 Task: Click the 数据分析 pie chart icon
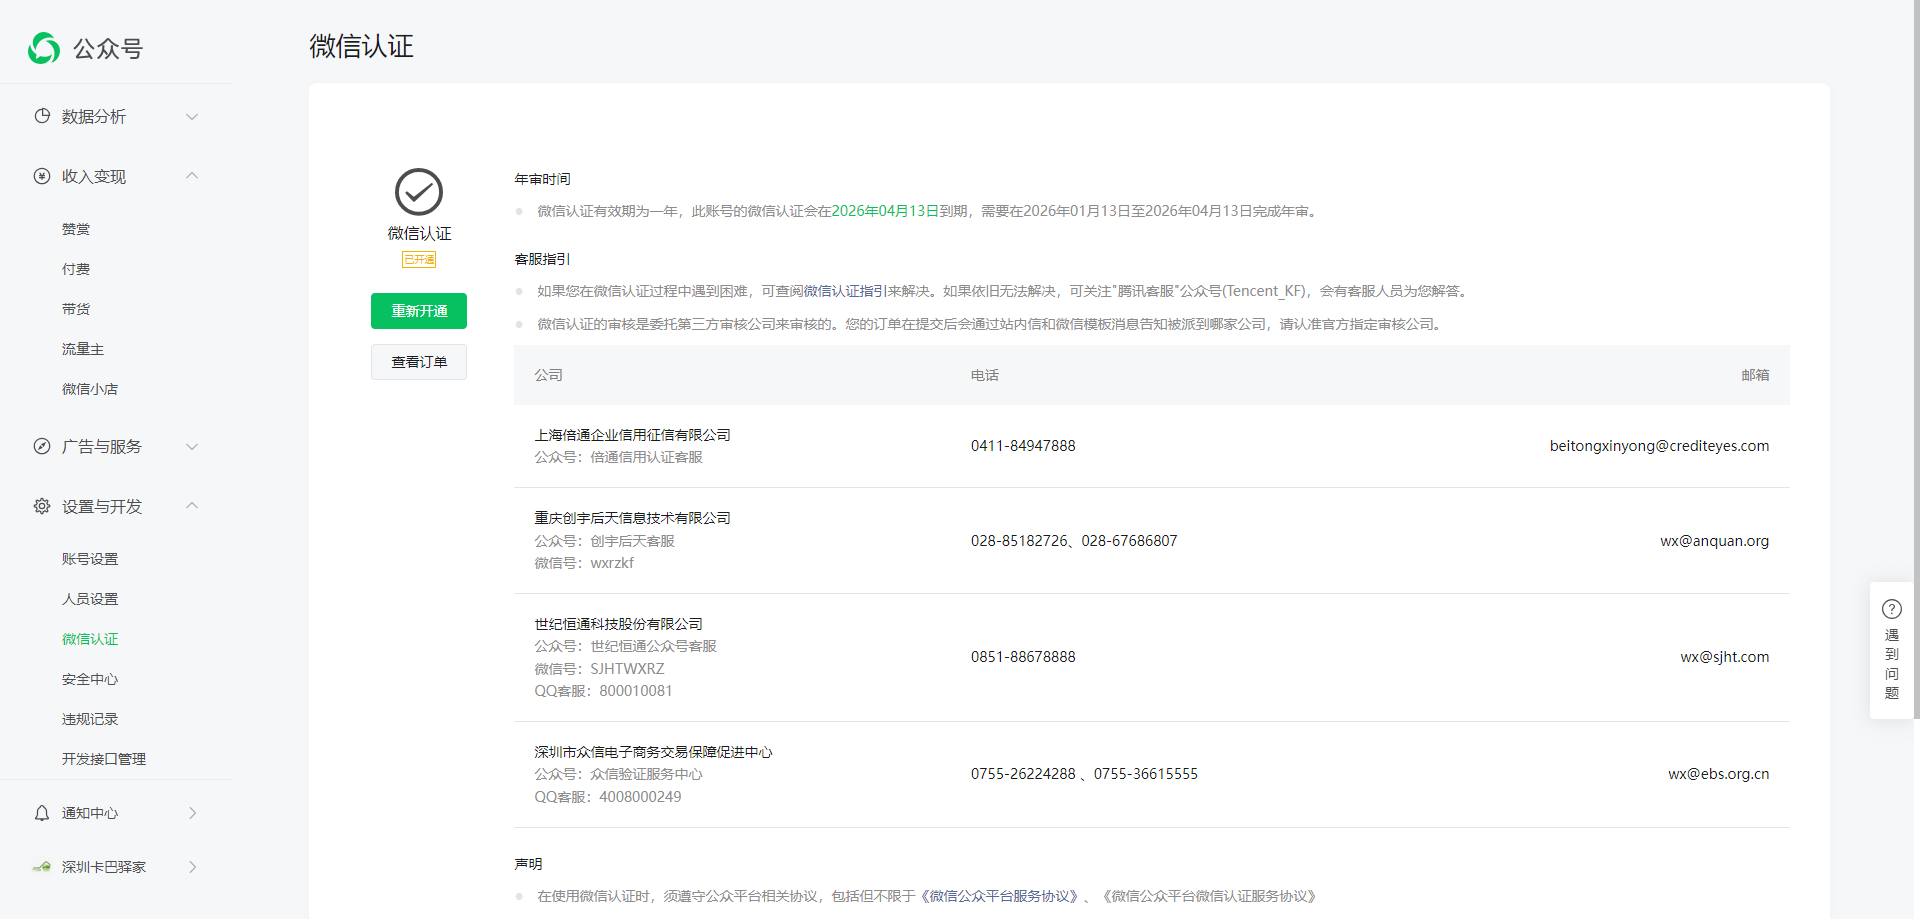click(42, 116)
